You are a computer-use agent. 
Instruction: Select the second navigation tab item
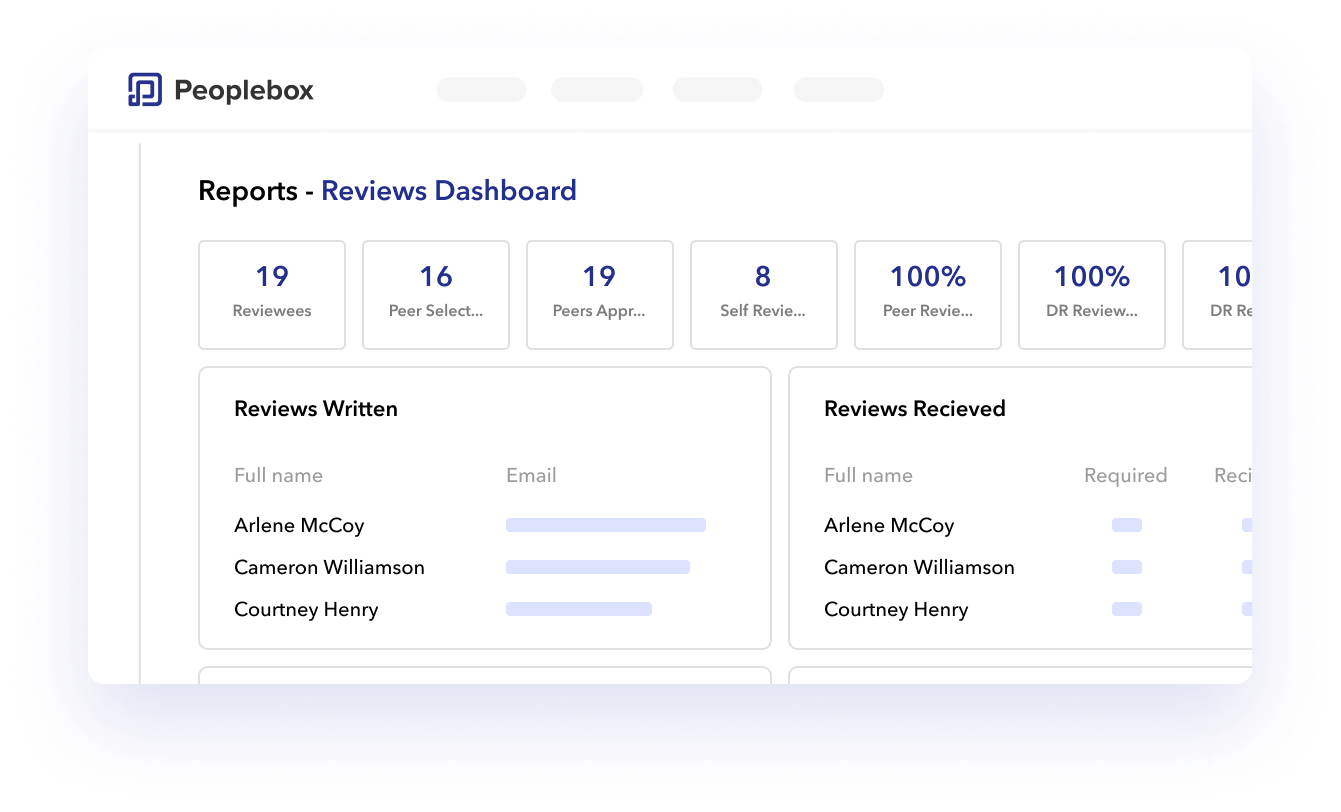coord(596,89)
